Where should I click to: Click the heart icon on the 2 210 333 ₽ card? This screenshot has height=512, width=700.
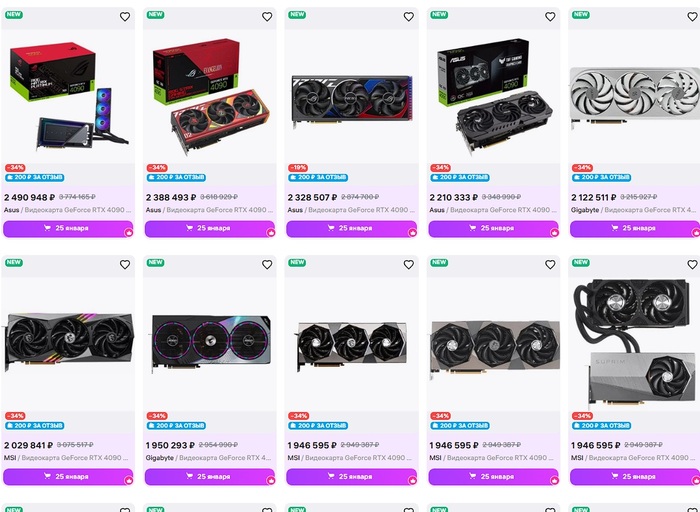pos(550,17)
